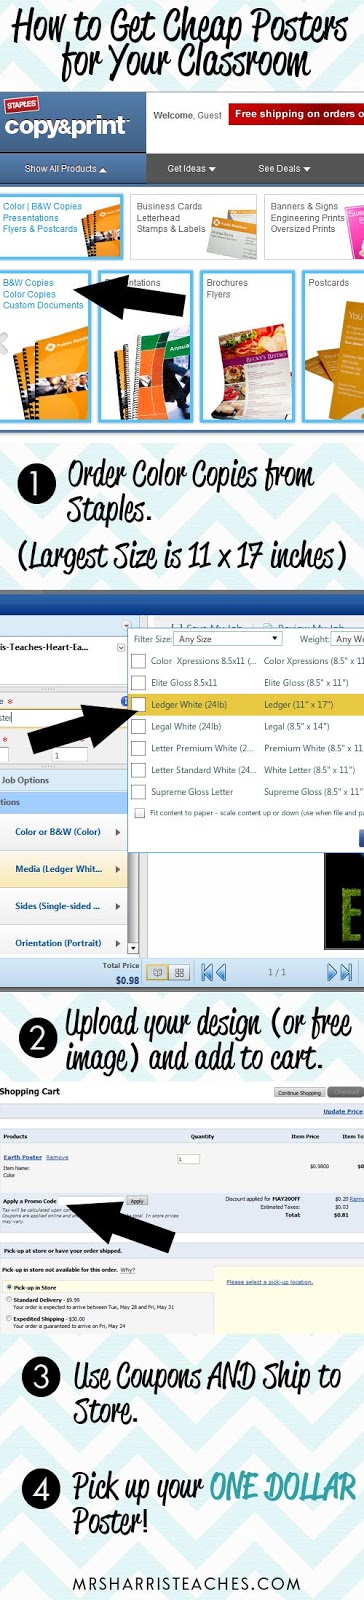The height and width of the screenshot is (1600, 364).
Task: Select the Expedited Shipping option
Action: point(9,1319)
